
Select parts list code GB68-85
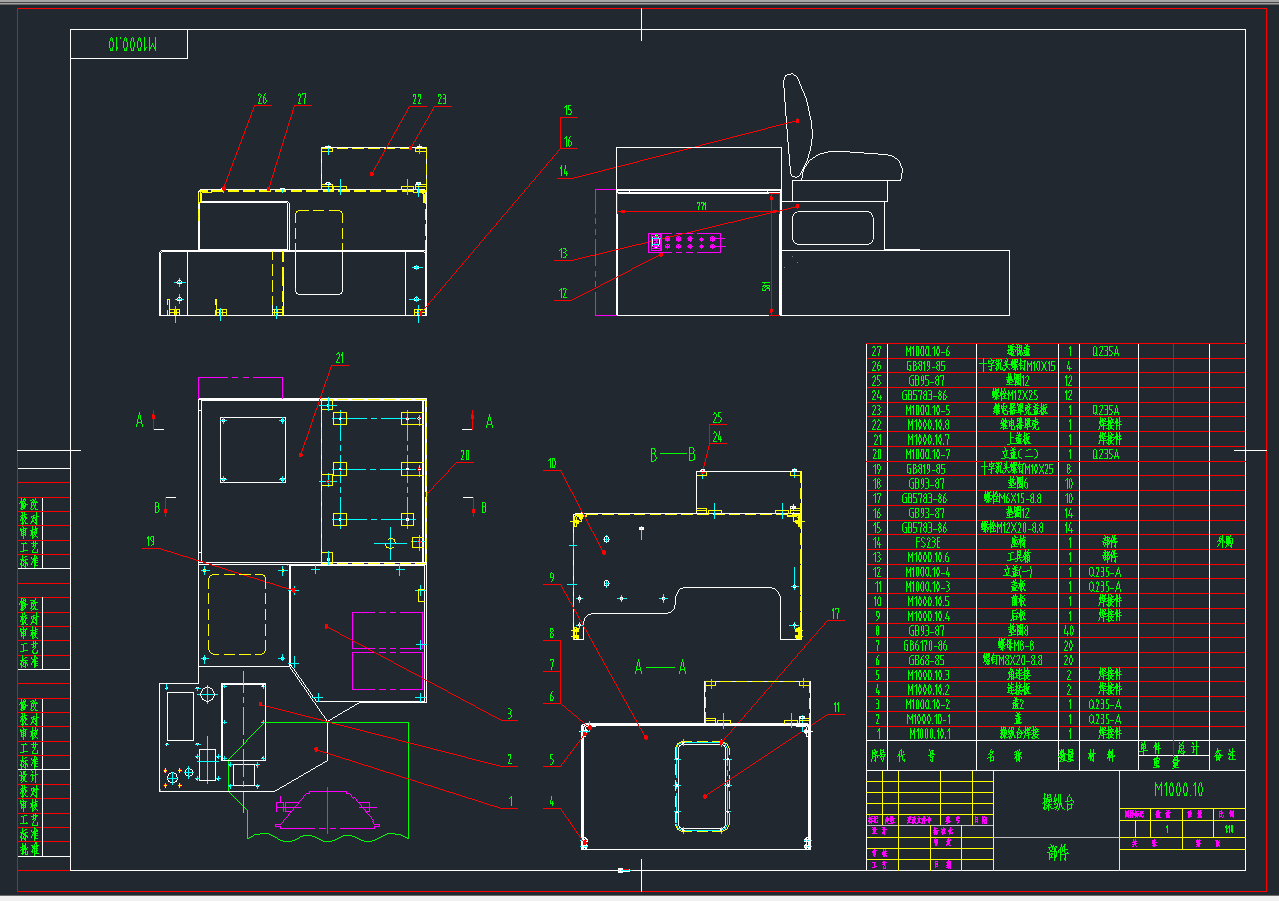[926, 660]
